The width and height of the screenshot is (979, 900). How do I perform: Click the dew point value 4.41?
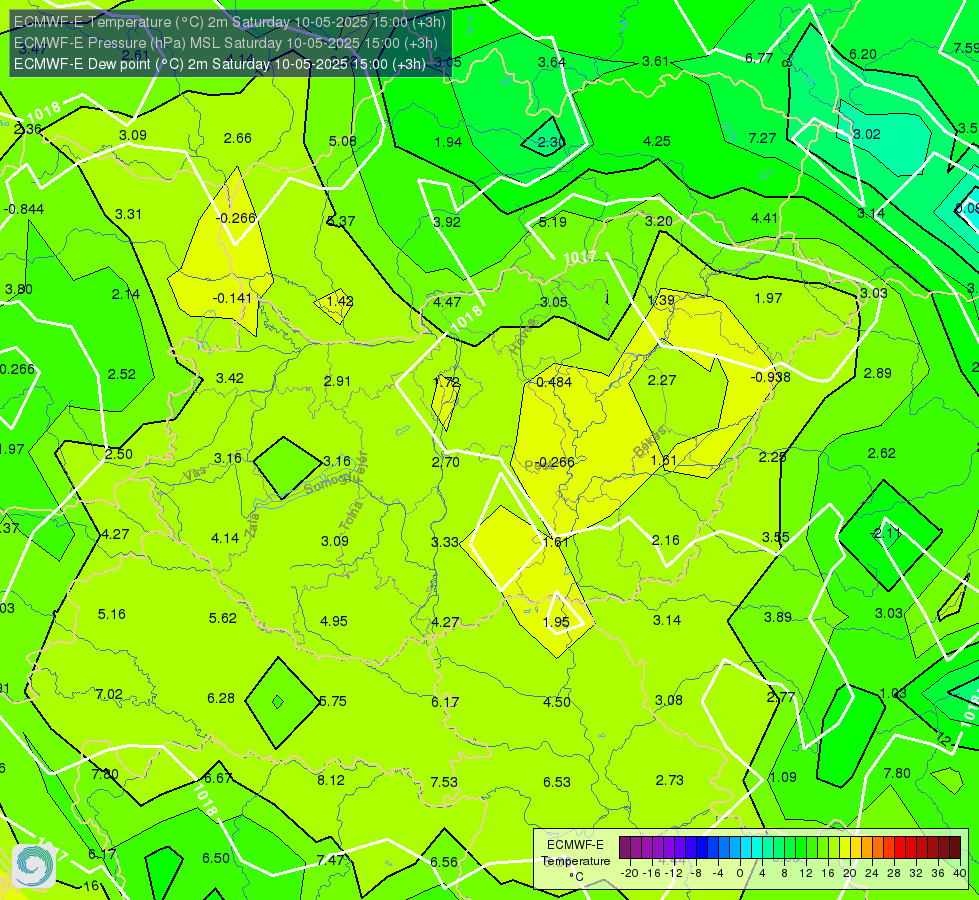tap(765, 218)
